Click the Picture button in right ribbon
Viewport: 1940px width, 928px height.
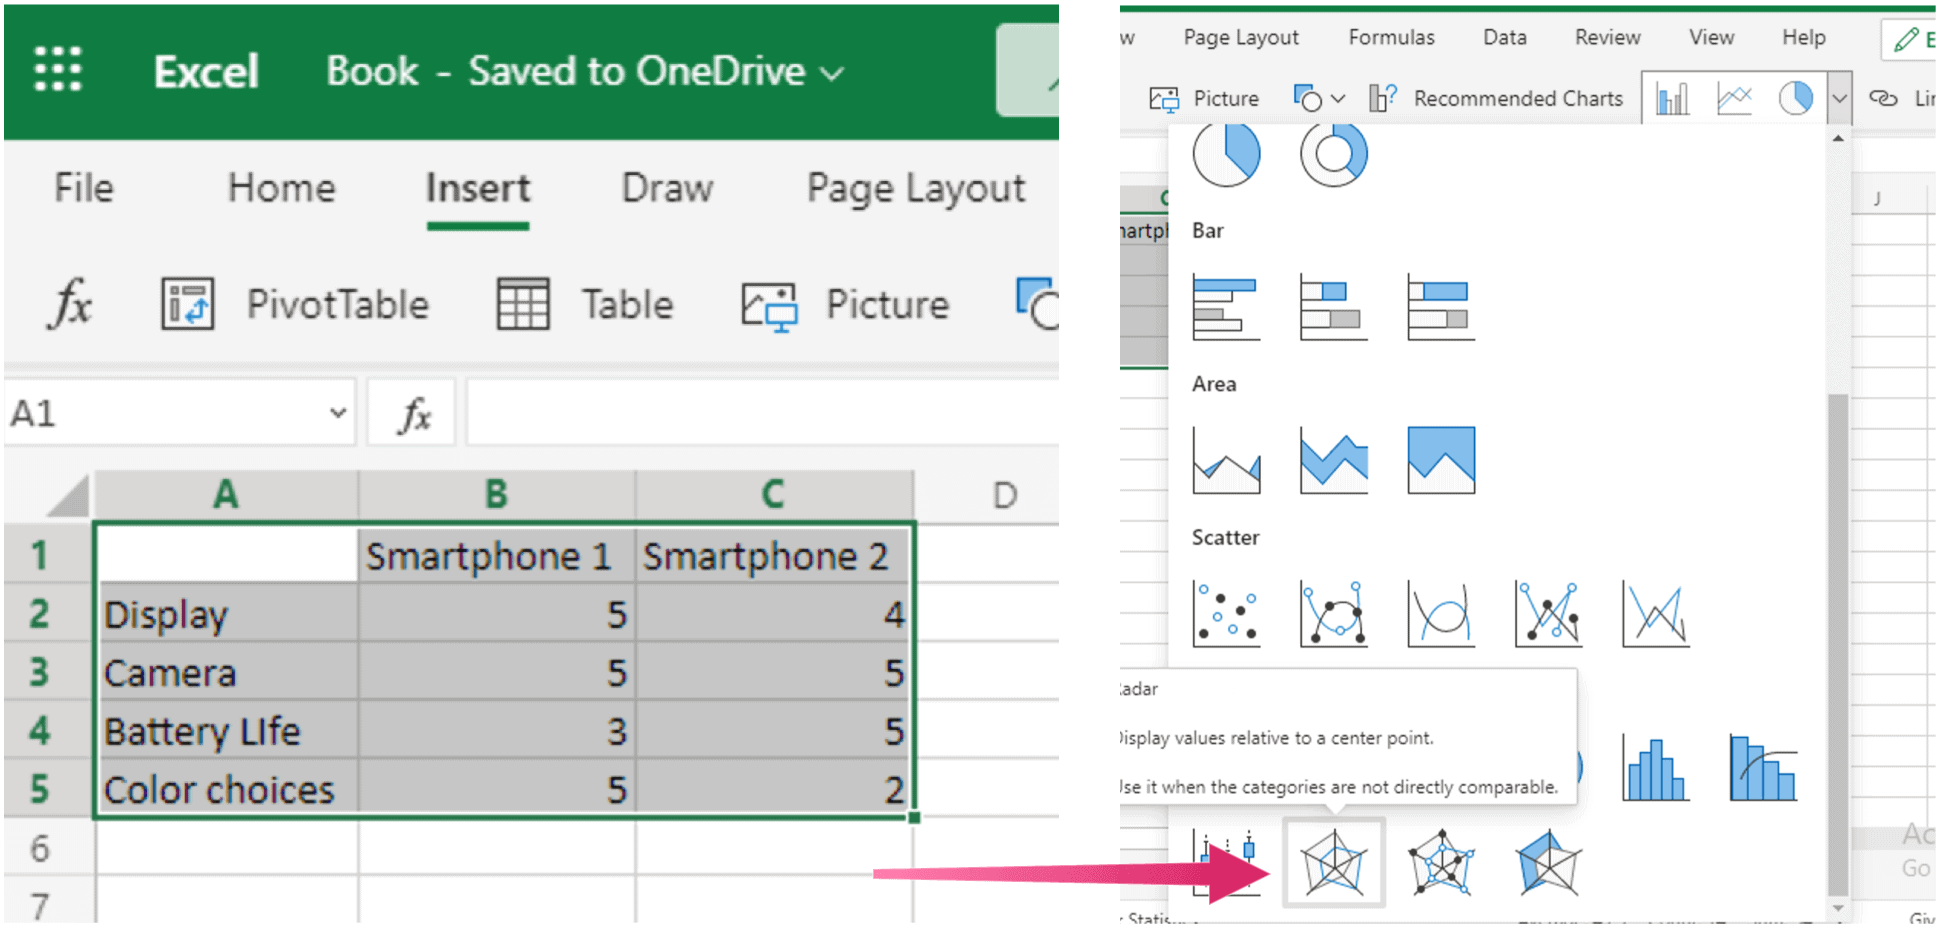(x=1204, y=98)
